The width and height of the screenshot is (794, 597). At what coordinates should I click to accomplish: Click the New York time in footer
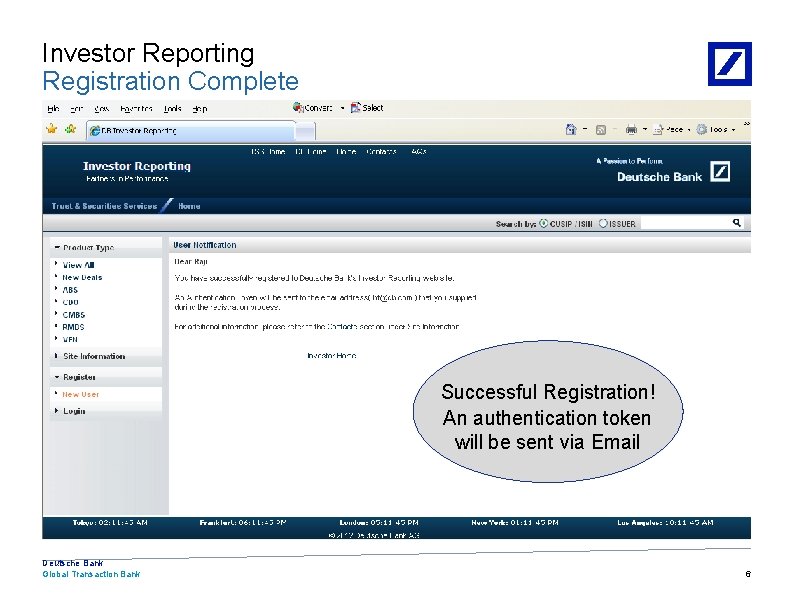(x=514, y=523)
